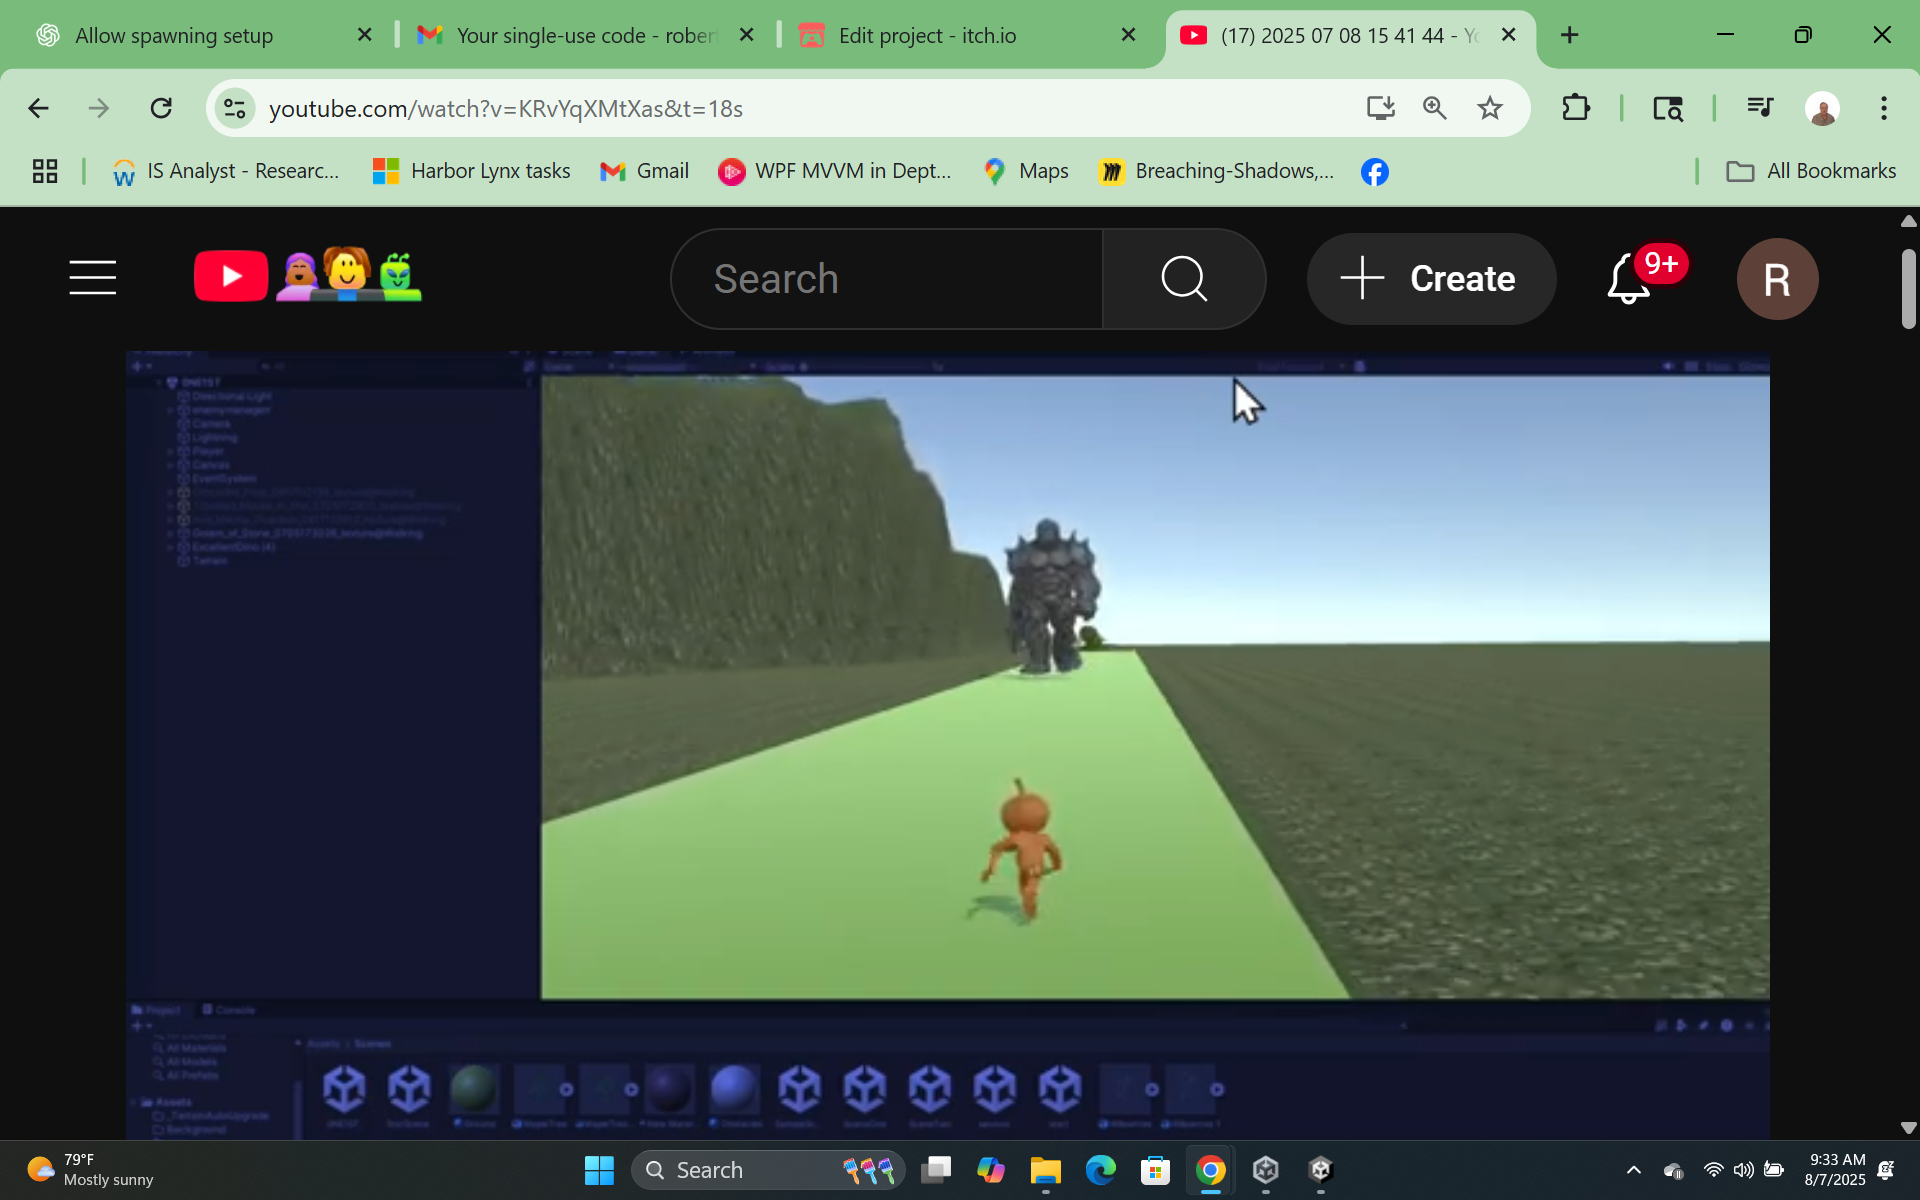Click the Create button
Viewport: 1920px width, 1200px height.
(1431, 279)
